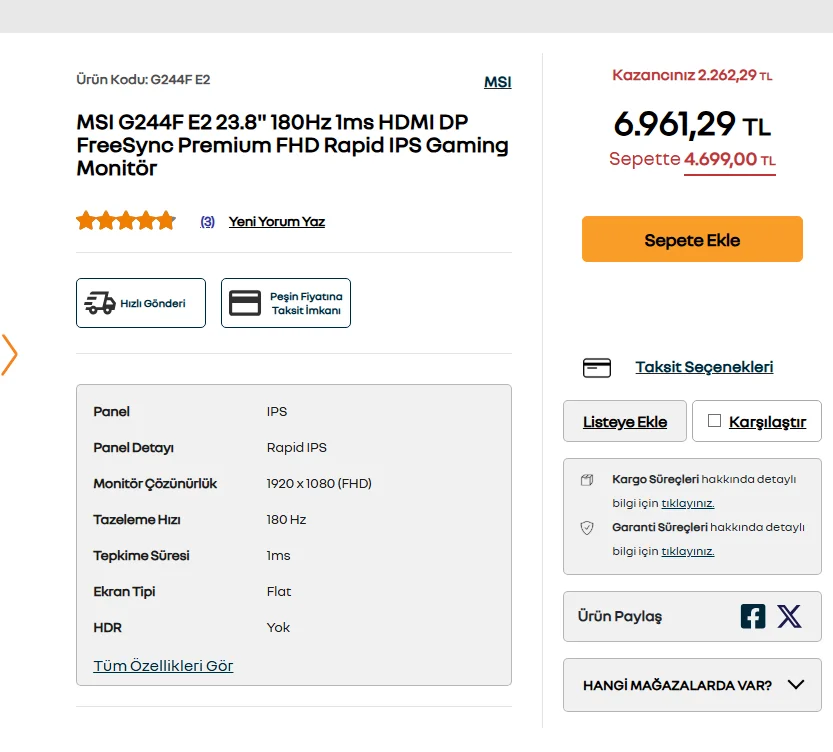The height and width of the screenshot is (752, 833).
Task: Click the five-star rating stars
Action: click(126, 221)
